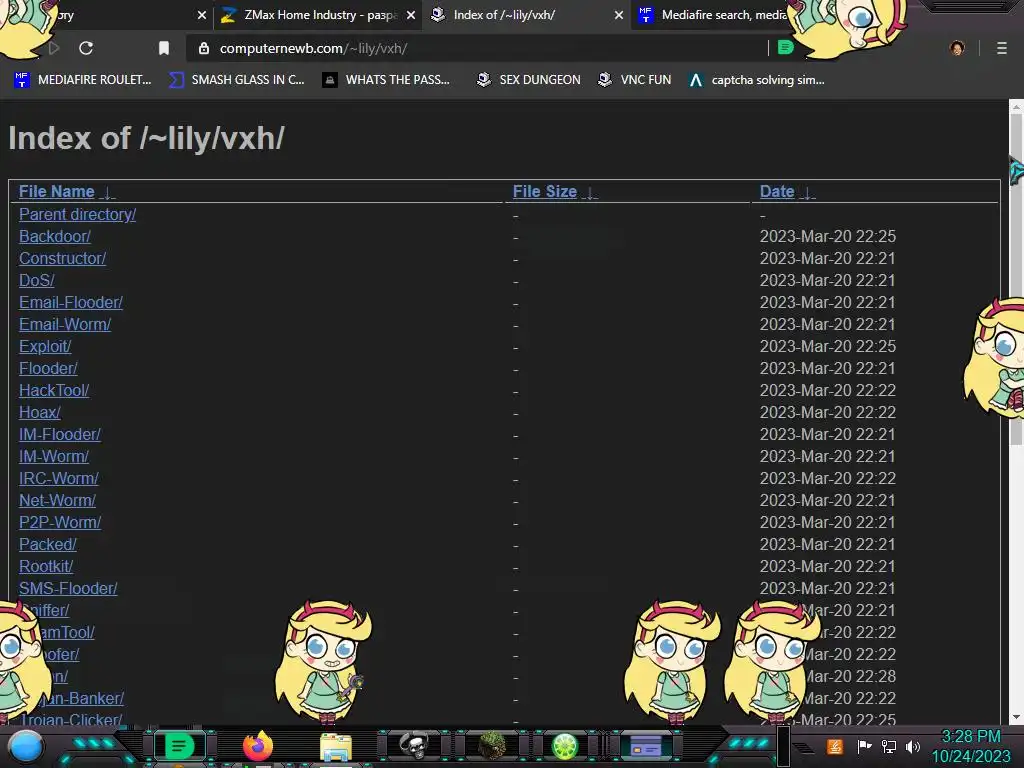Open File Explorer from the taskbar

point(336,747)
